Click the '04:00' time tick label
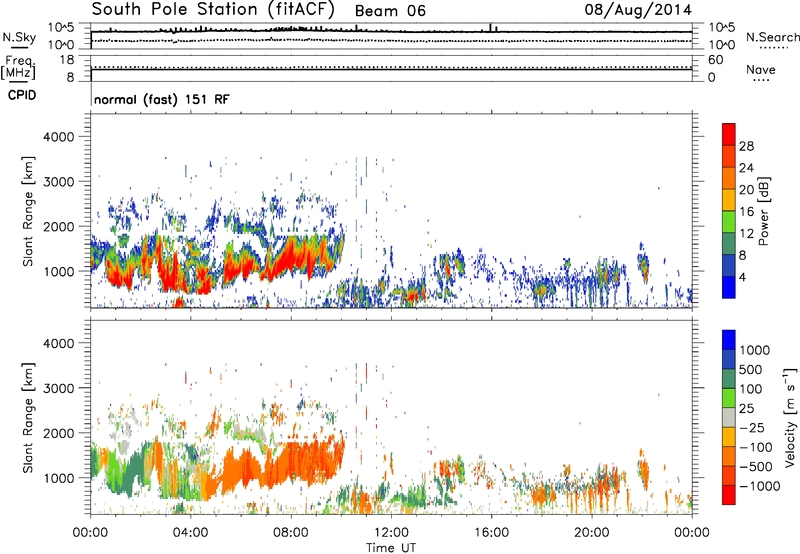Viewport: 800px width, 554px height. click(x=191, y=533)
